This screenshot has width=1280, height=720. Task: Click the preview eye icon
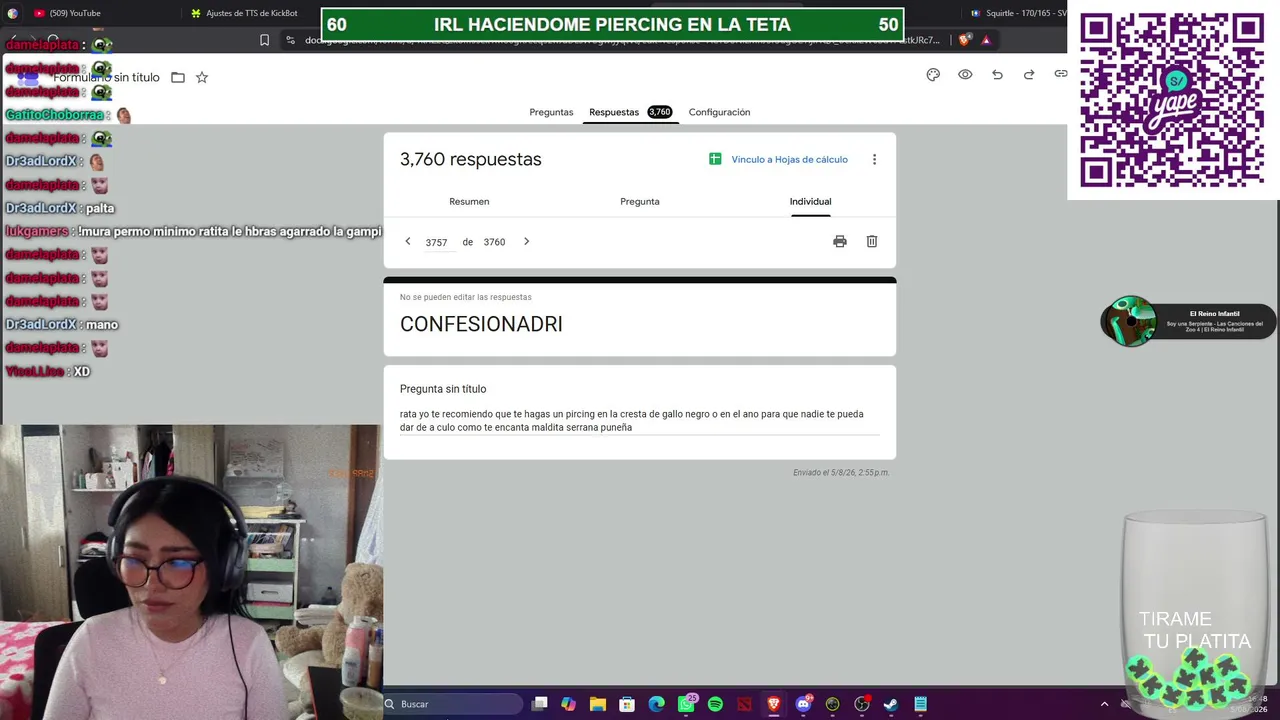(965, 75)
